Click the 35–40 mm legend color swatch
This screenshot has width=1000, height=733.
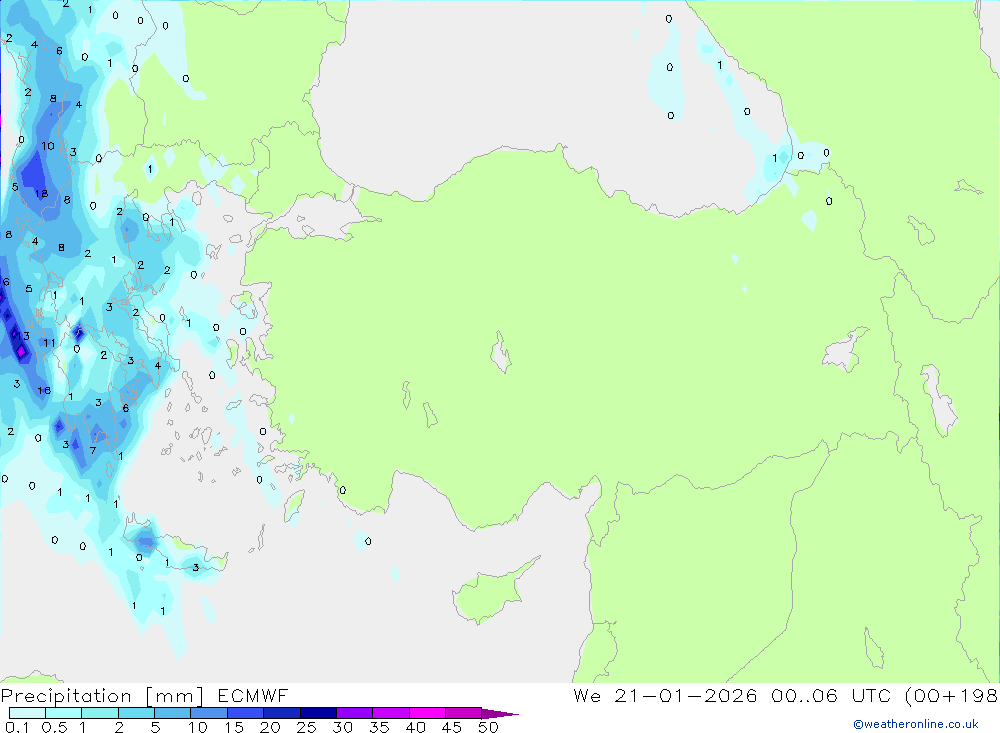tap(391, 713)
